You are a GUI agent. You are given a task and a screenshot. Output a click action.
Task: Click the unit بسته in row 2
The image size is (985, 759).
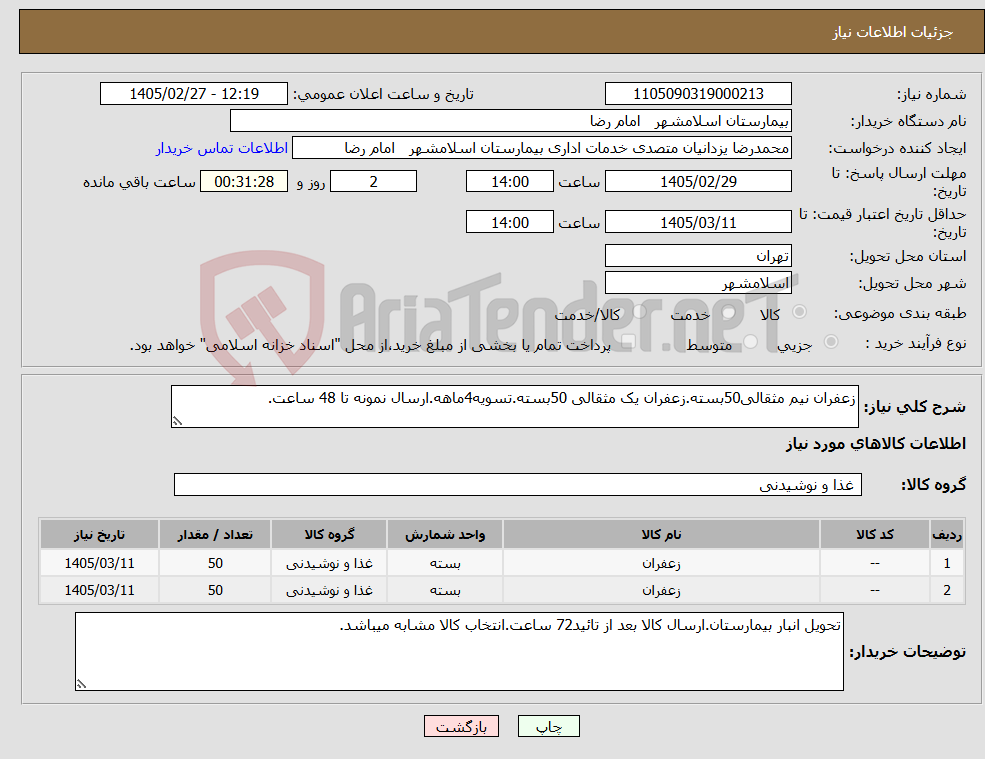pyautogui.click(x=445, y=591)
